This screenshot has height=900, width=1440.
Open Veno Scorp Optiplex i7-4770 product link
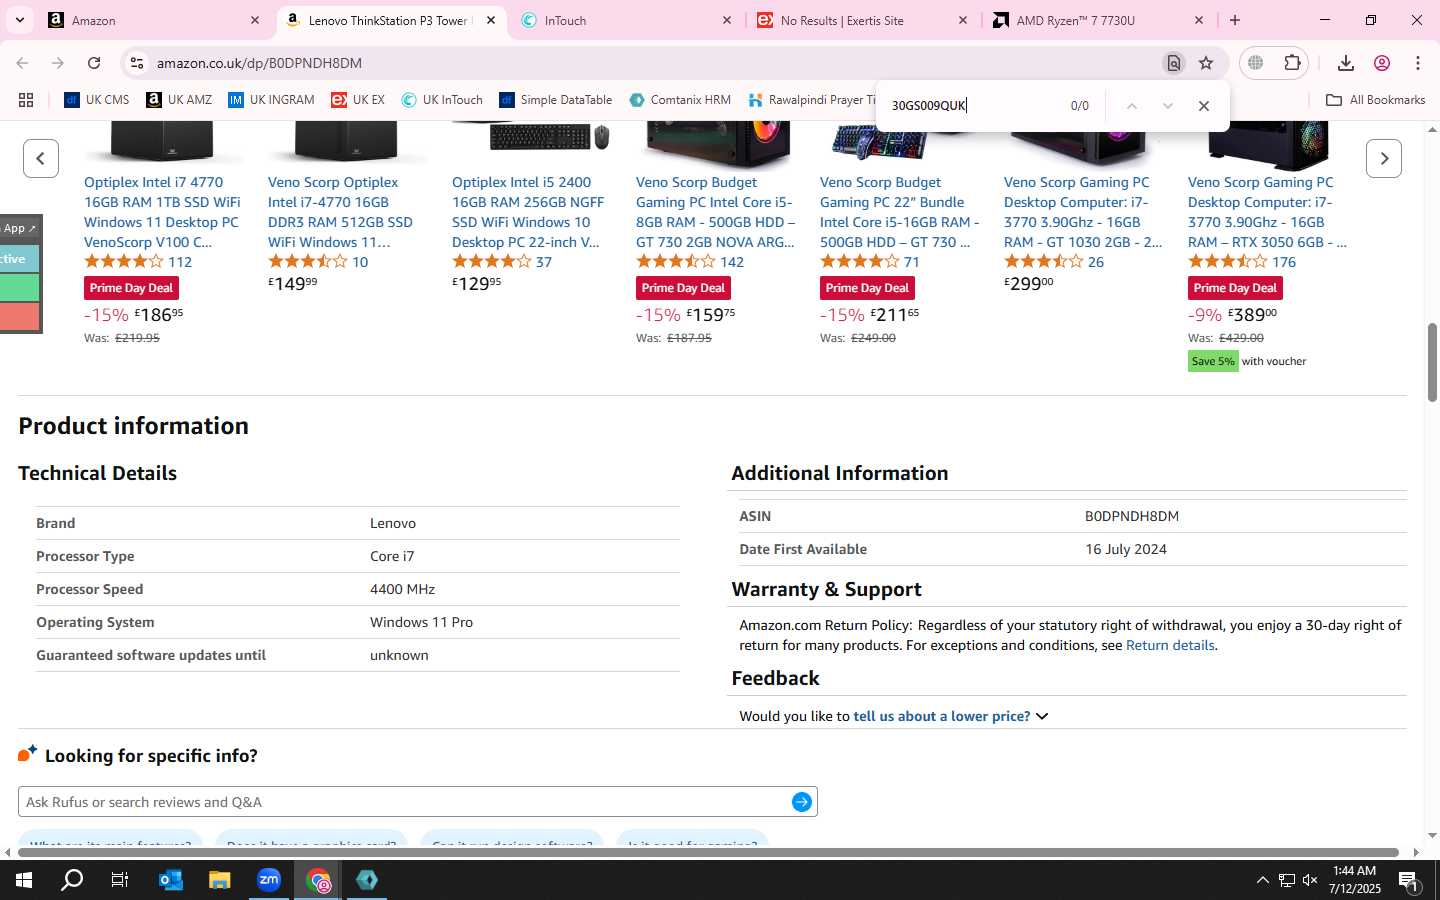[340, 212]
